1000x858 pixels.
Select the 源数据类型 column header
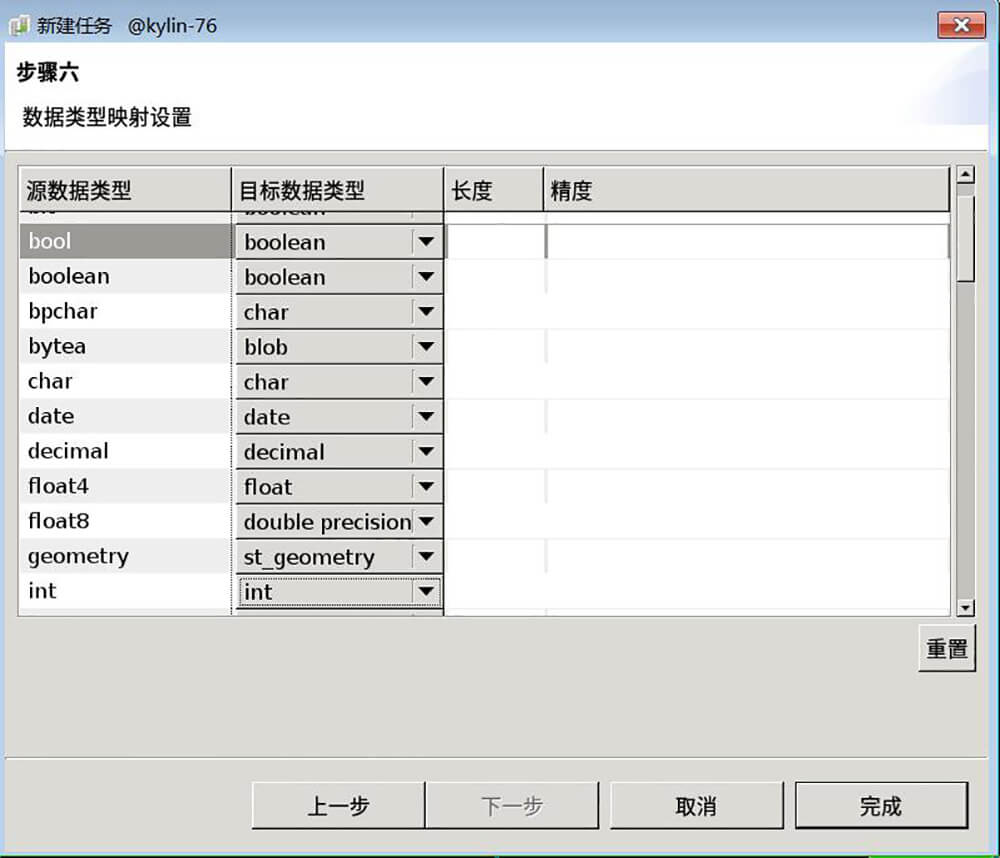(125, 190)
